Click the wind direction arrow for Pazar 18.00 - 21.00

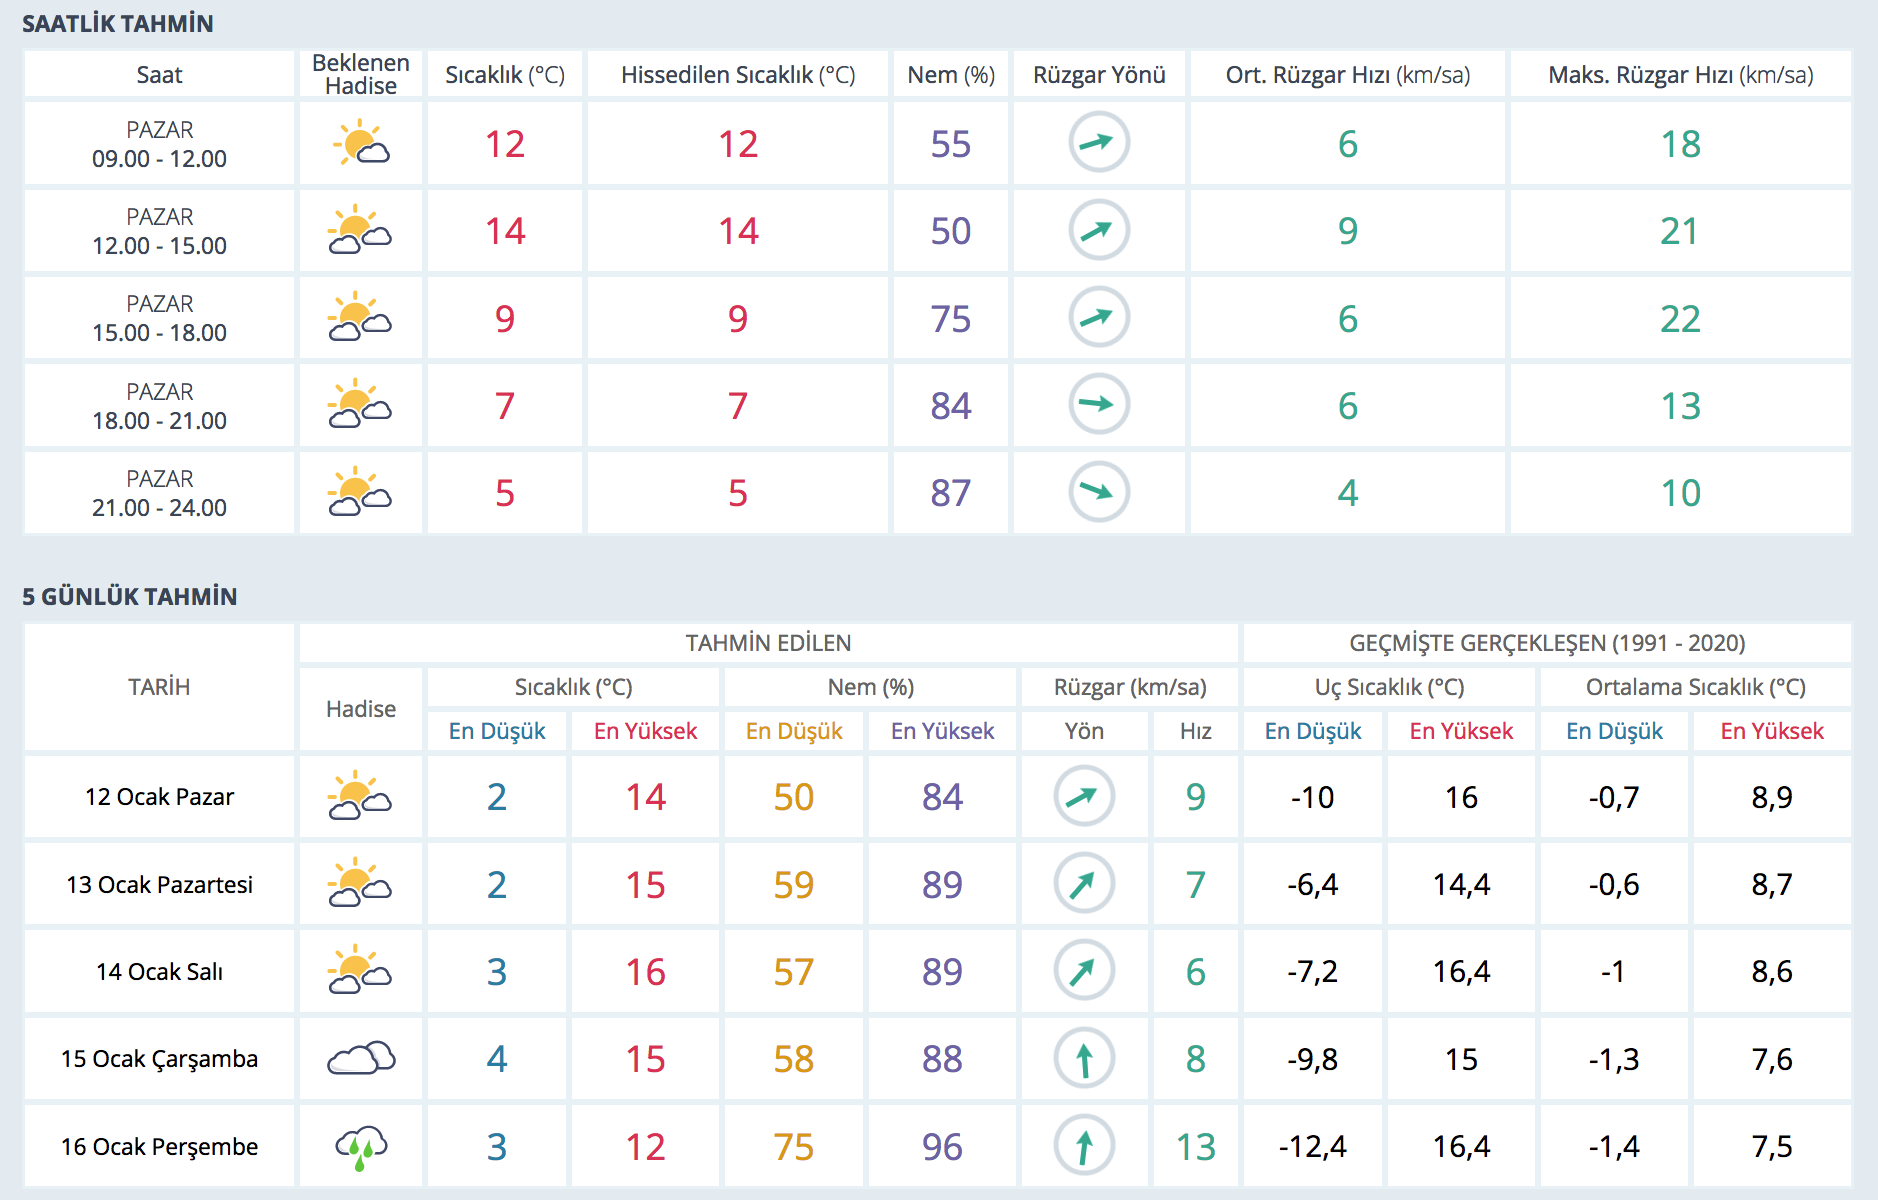[x=1098, y=405]
